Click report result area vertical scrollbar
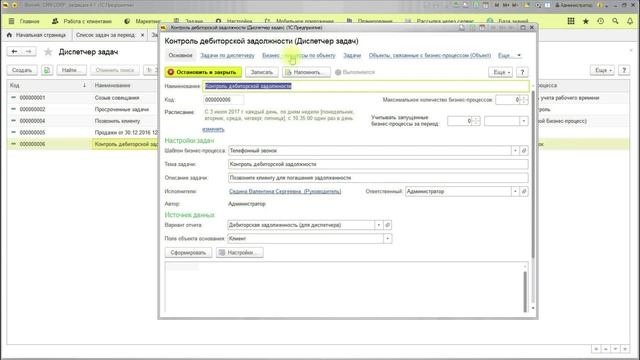The image size is (640, 360). (x=525, y=291)
